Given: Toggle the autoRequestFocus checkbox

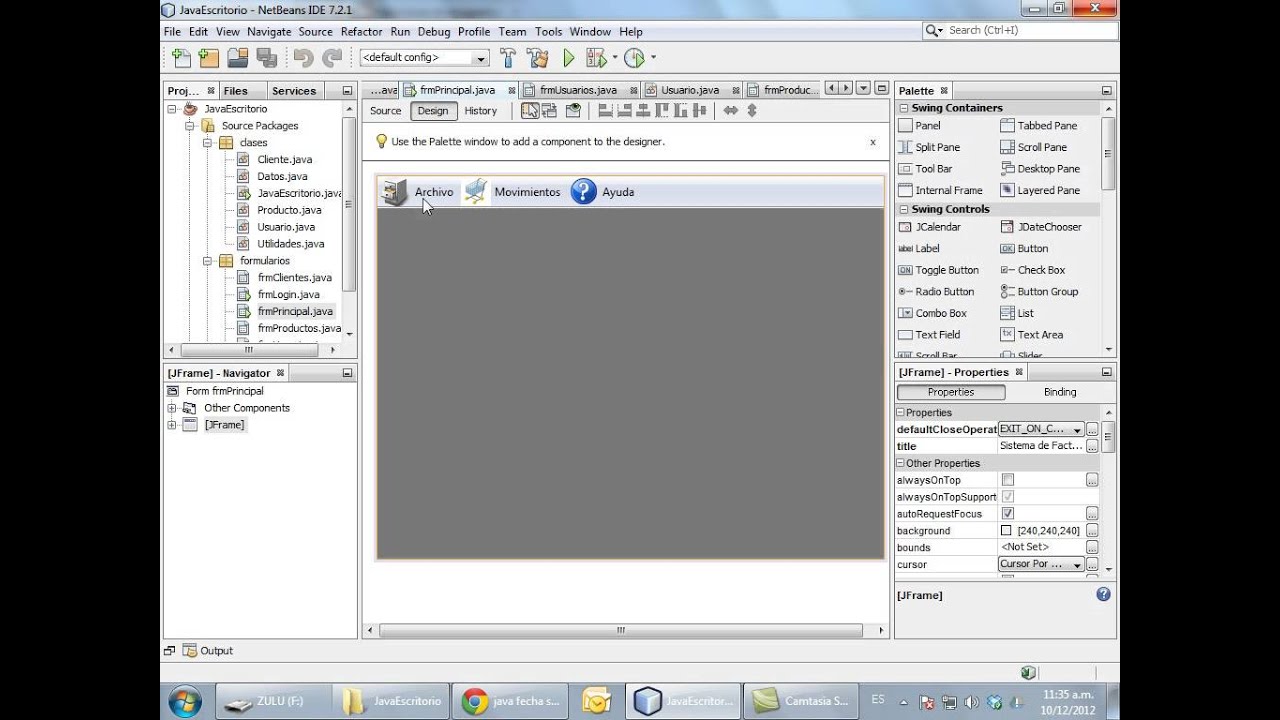Looking at the screenshot, I should pyautogui.click(x=1008, y=514).
